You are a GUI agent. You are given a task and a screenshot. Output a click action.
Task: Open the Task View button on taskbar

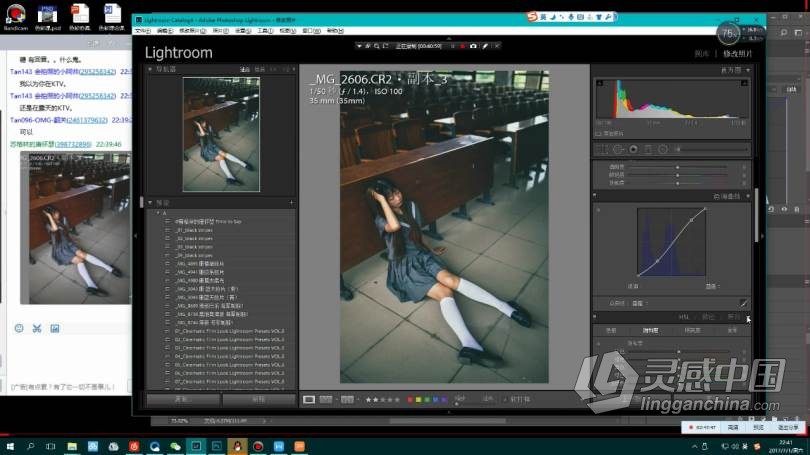(x=51, y=446)
